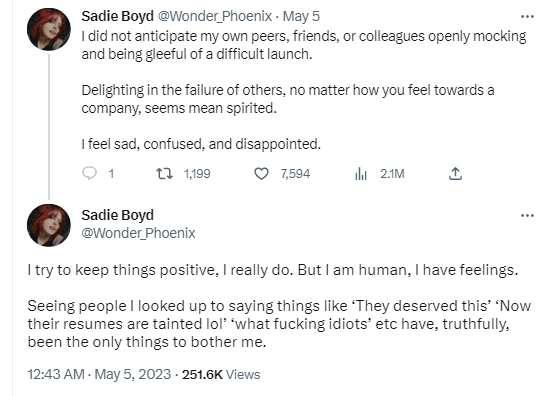Open the May 5 date link
The height and width of the screenshot is (396, 551).
(x=301, y=16)
